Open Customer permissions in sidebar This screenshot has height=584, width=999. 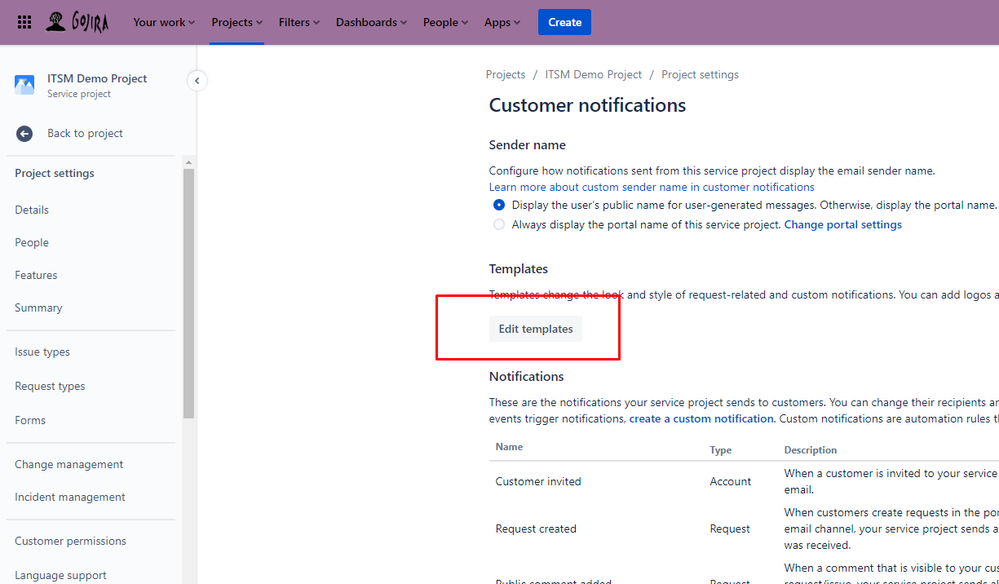pyautogui.click(x=71, y=541)
